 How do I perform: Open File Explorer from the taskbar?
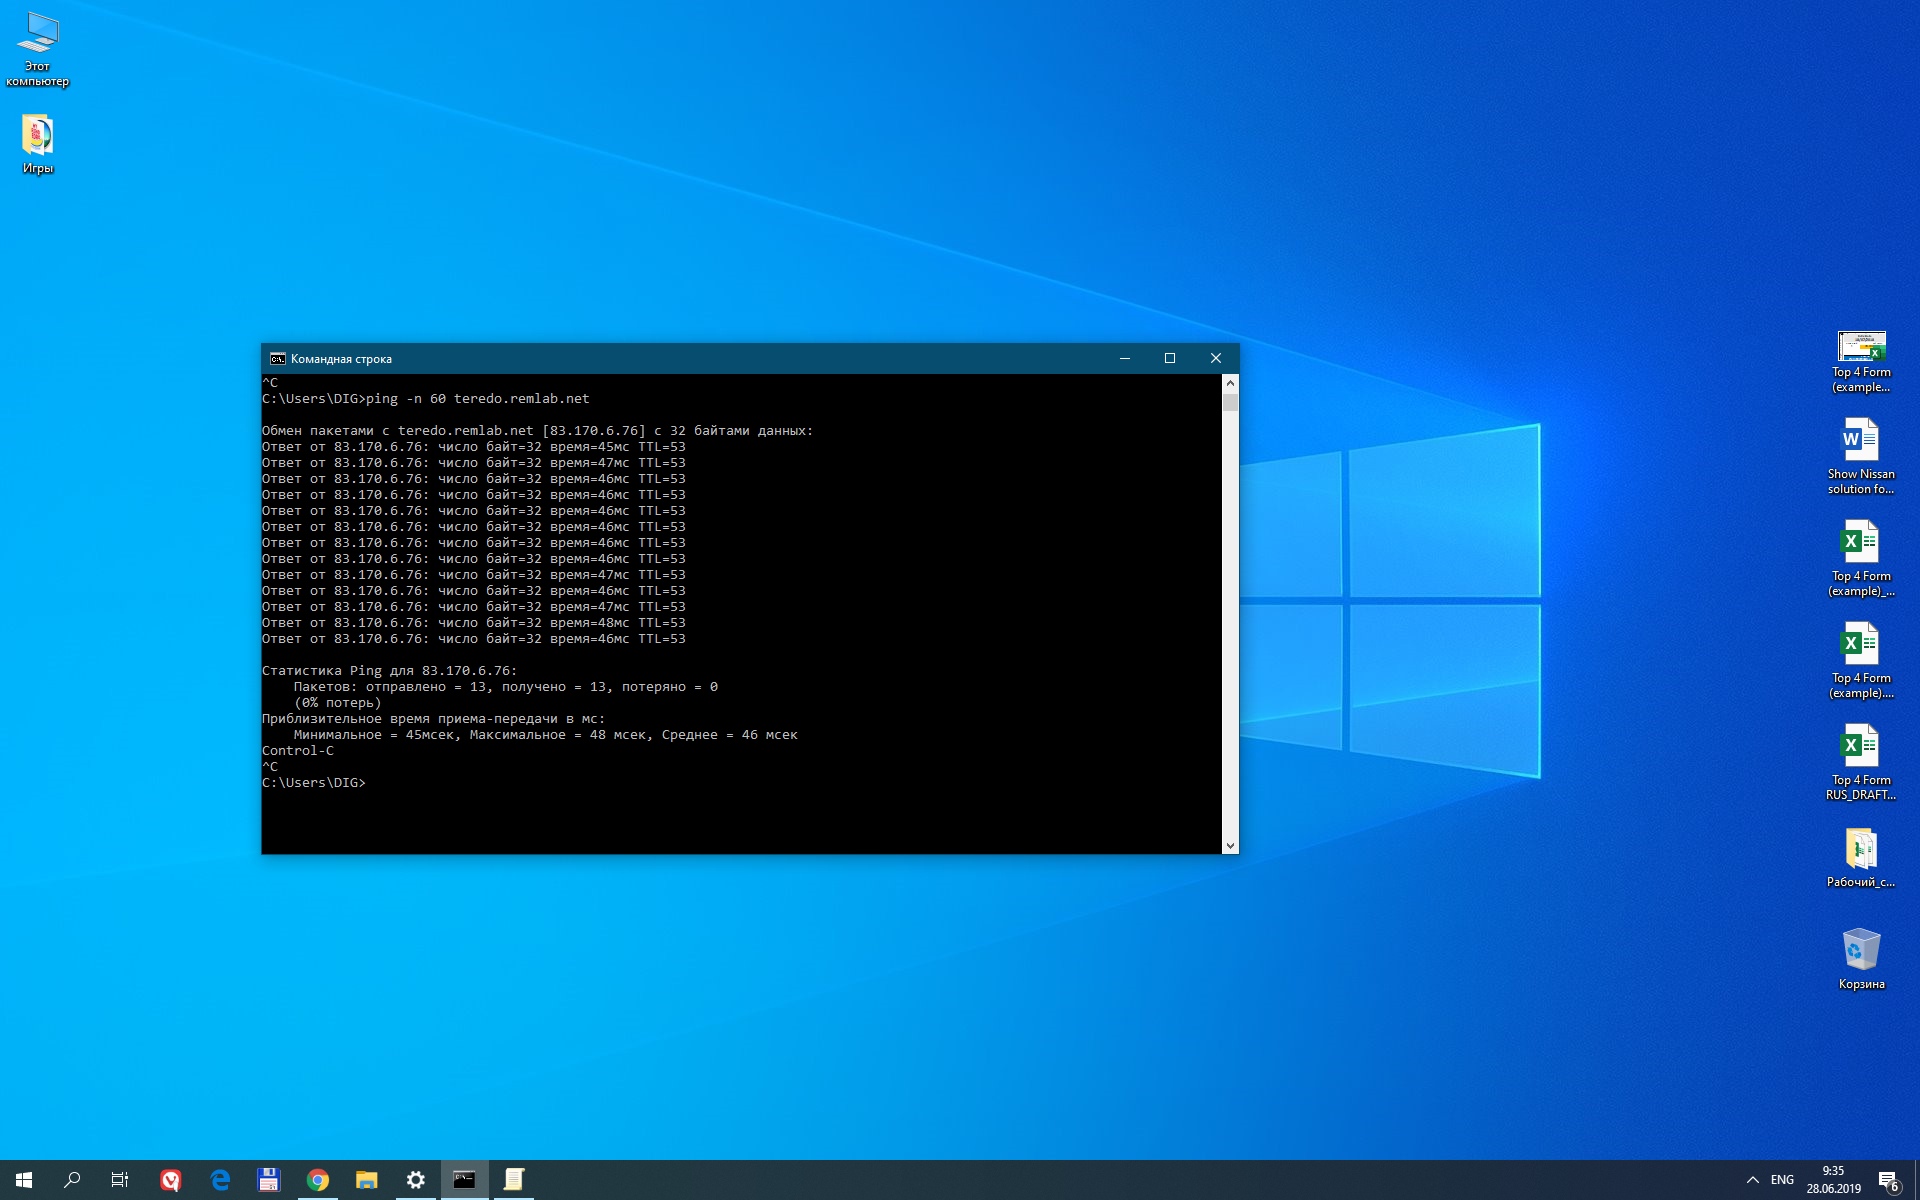click(367, 1180)
